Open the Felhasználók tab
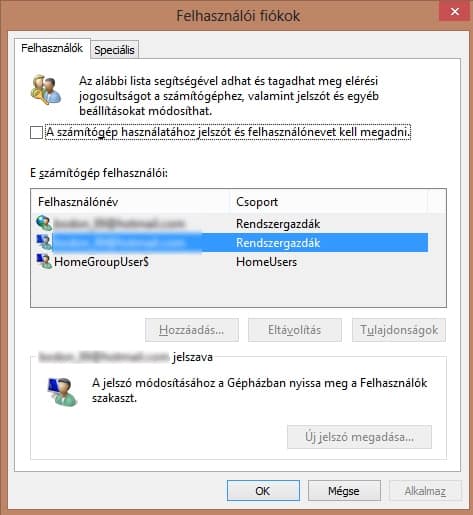Viewport: 473px width, 515px height. (52, 48)
